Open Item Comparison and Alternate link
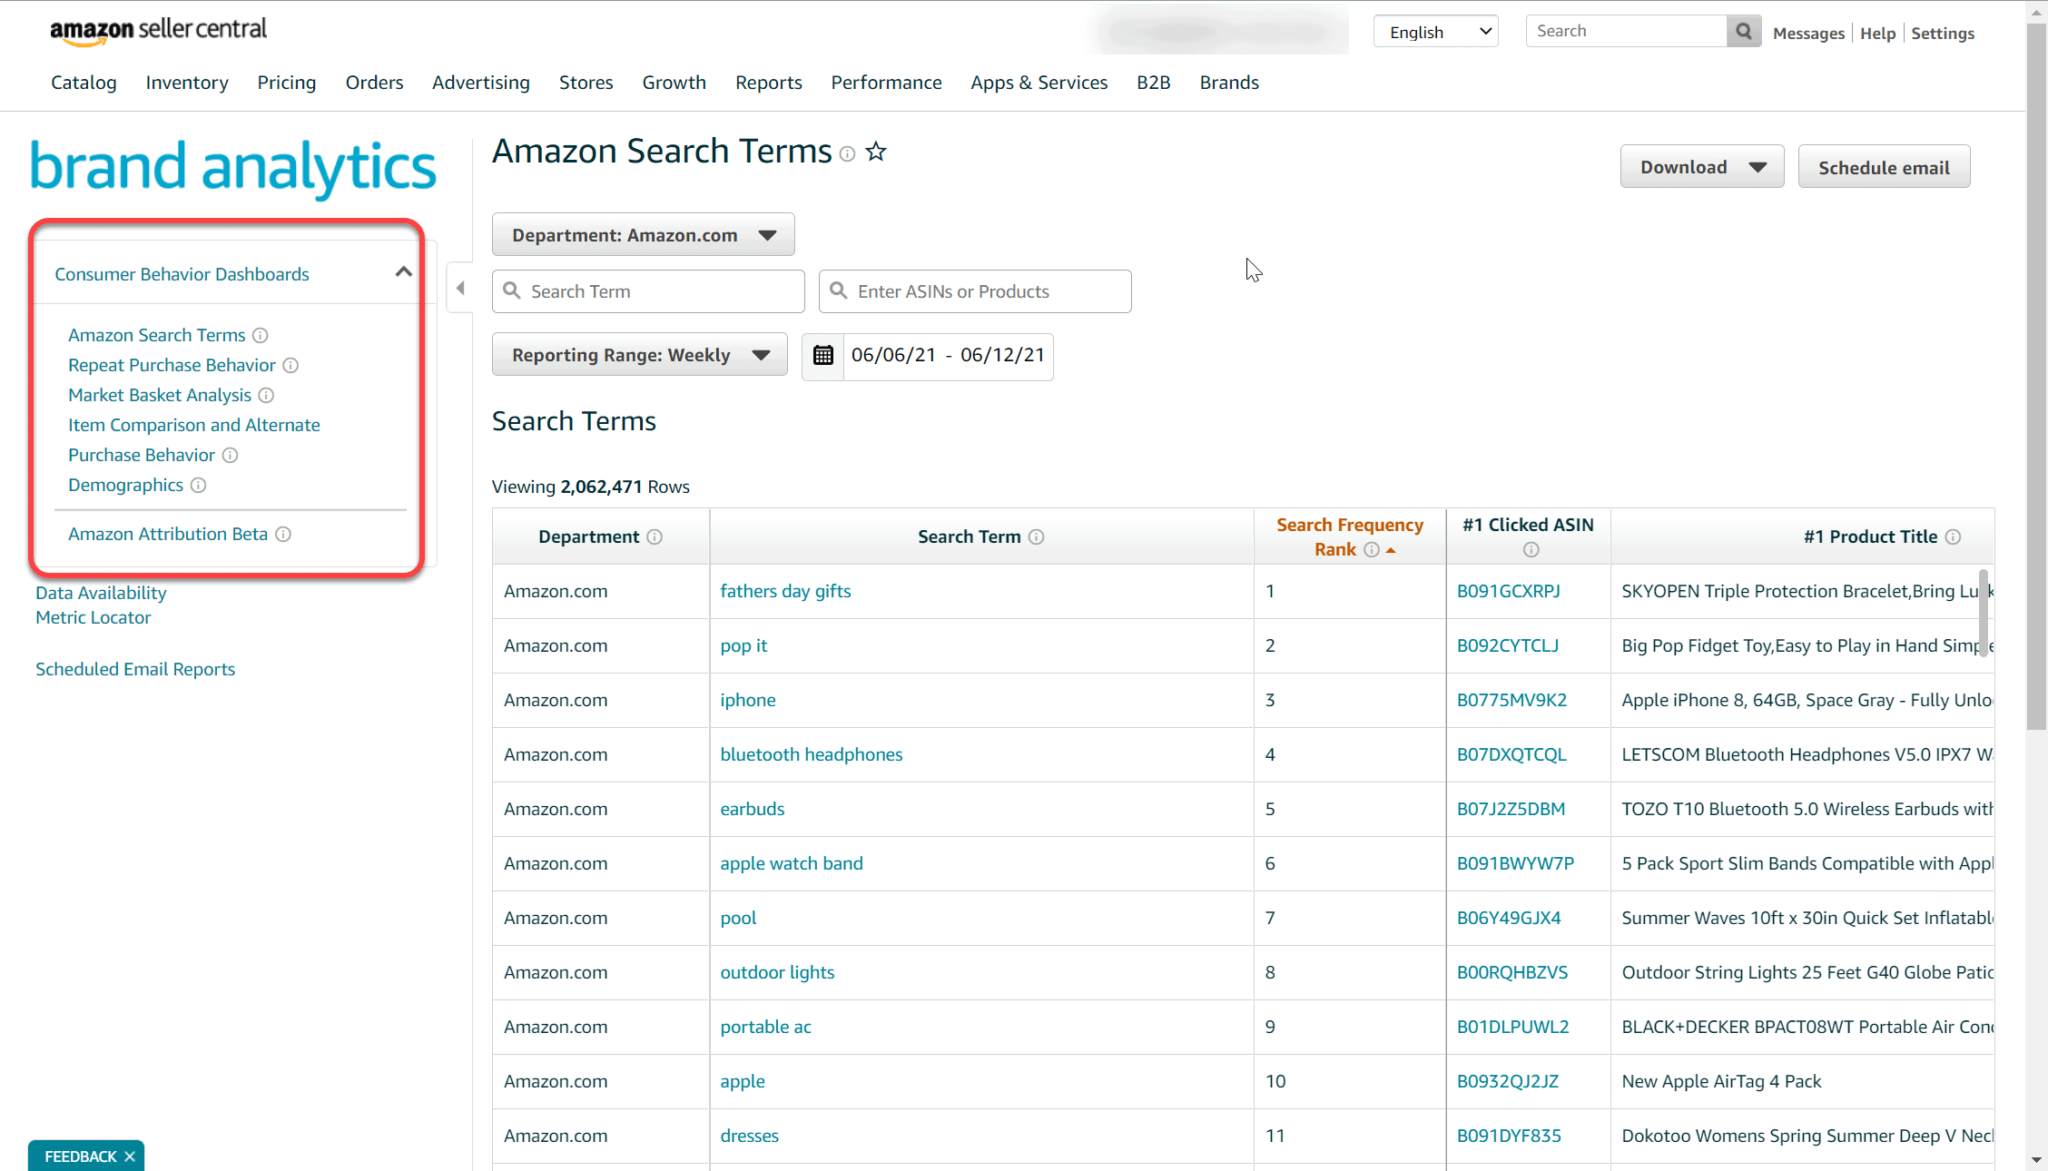2048x1171 pixels. click(194, 425)
